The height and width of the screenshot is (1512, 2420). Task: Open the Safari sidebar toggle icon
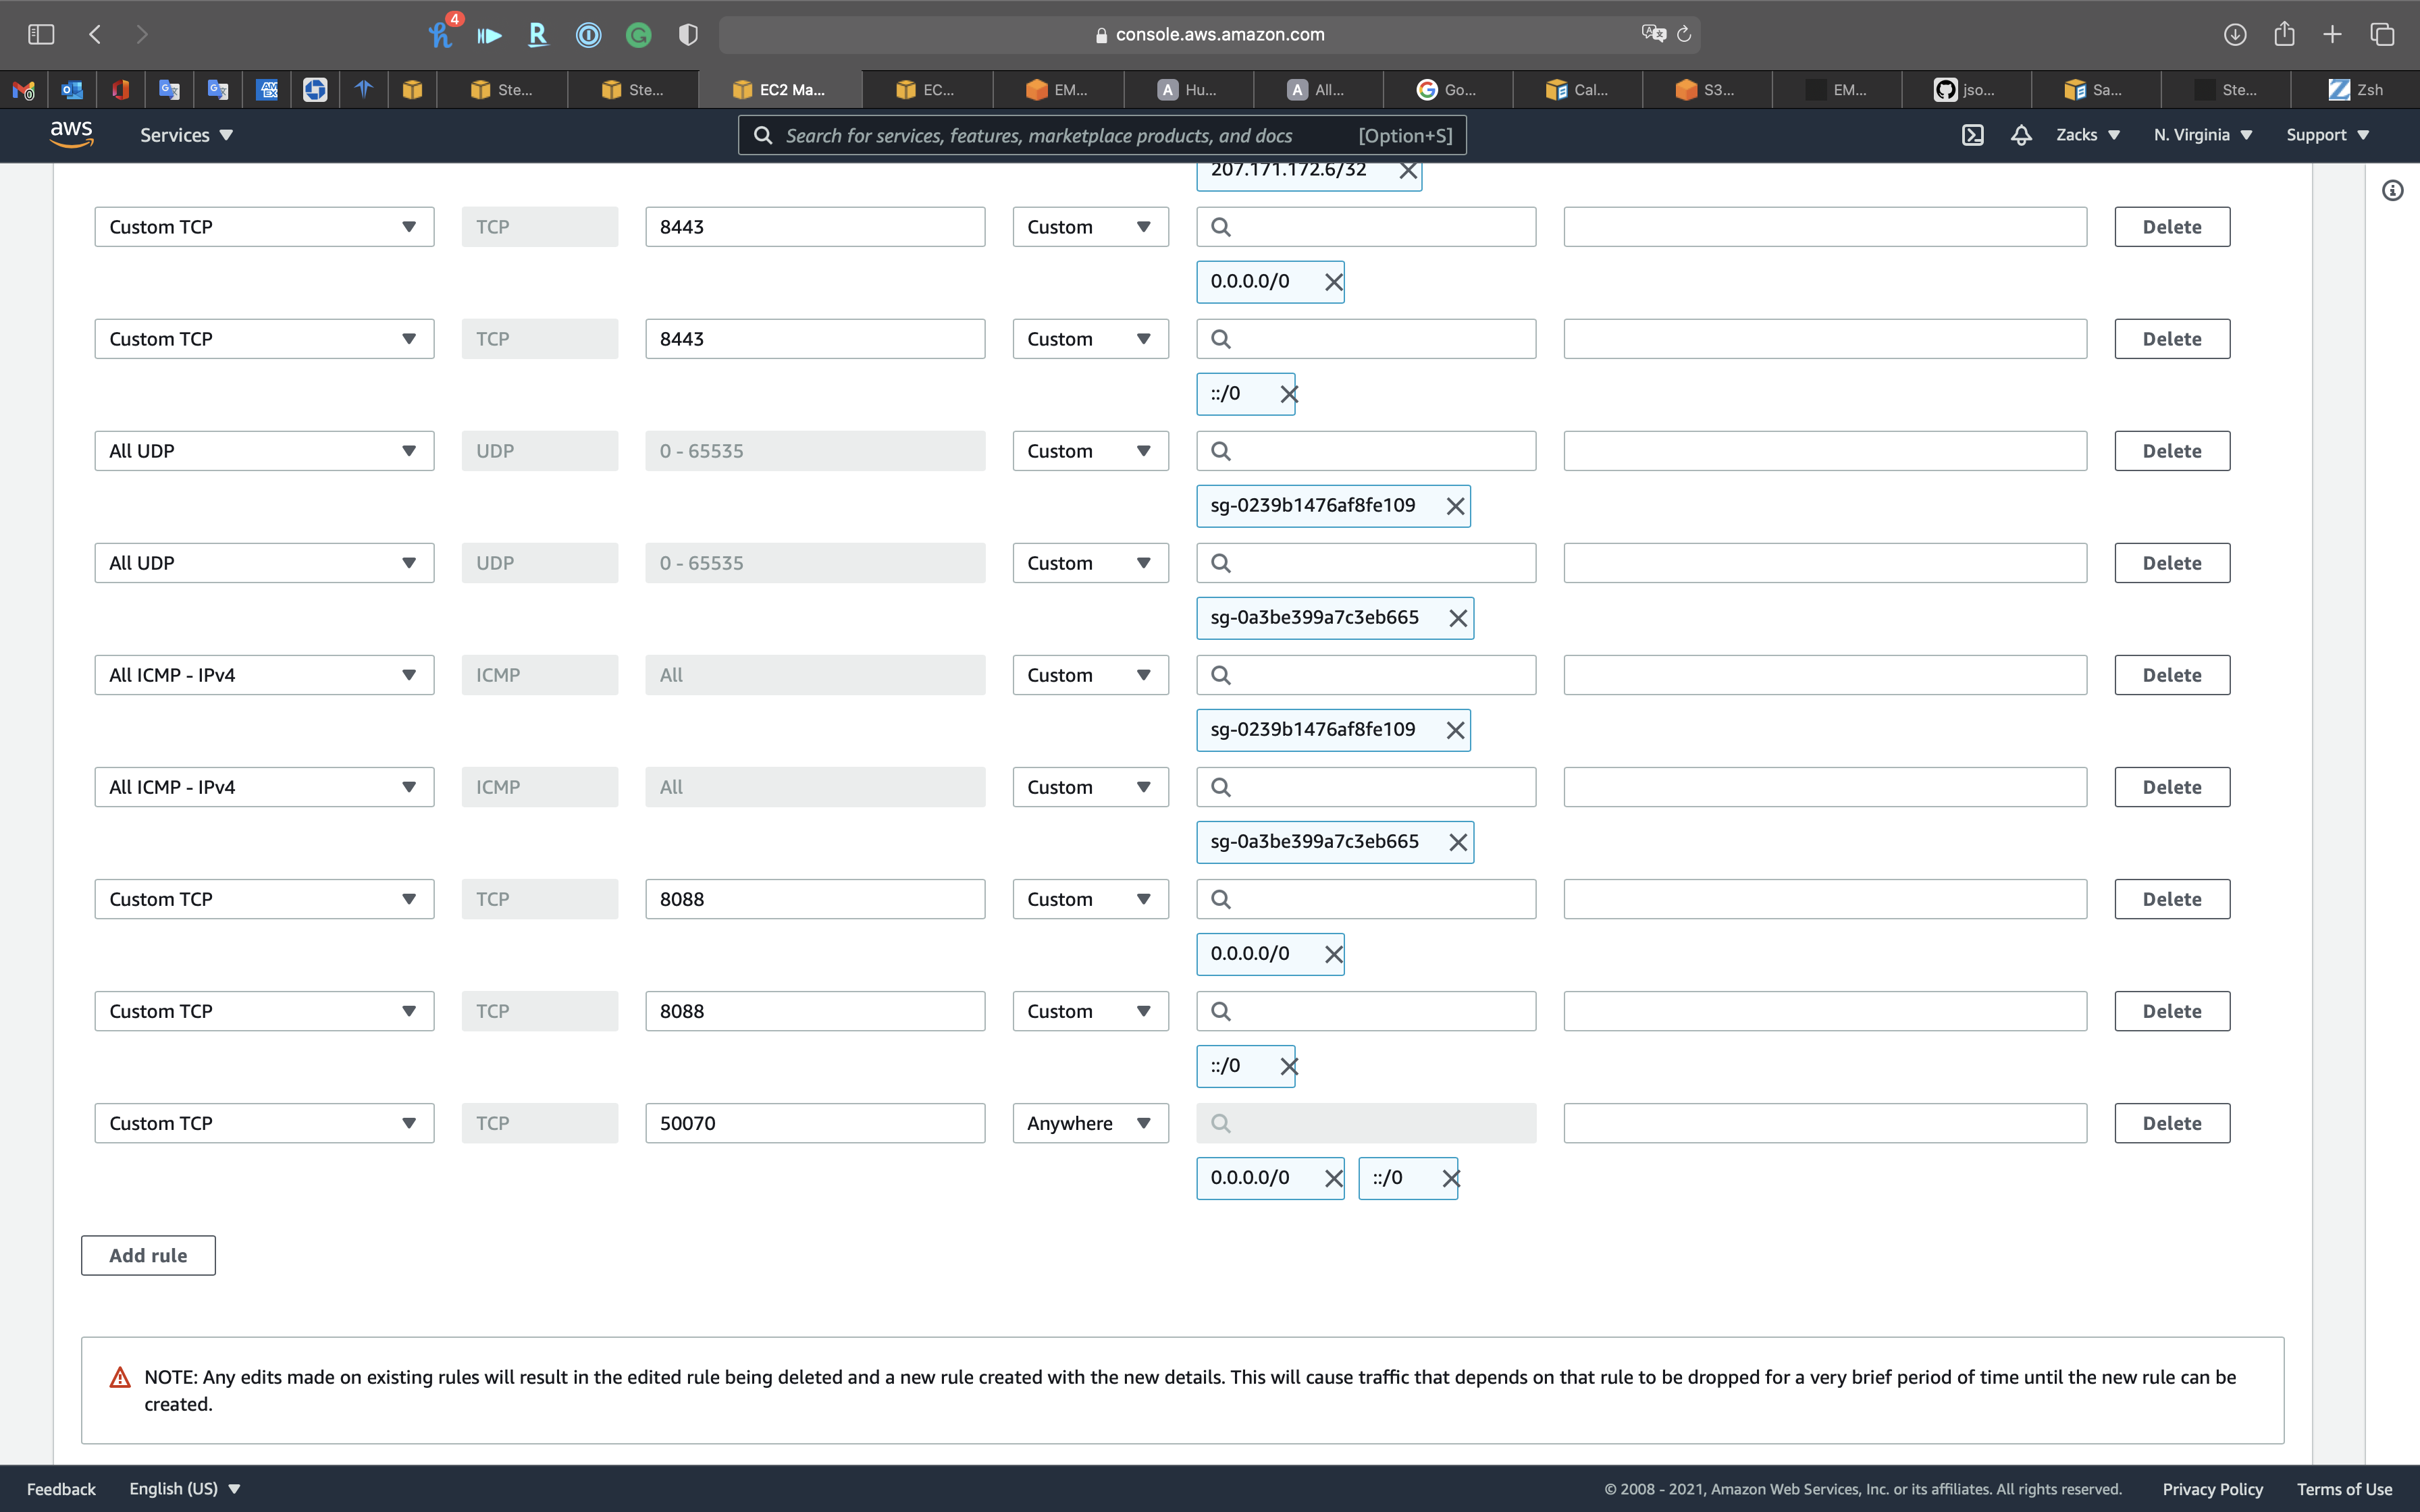pos(41,34)
